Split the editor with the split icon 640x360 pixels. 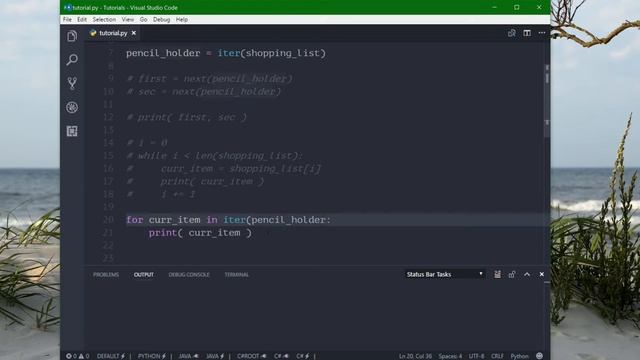(x=527, y=33)
